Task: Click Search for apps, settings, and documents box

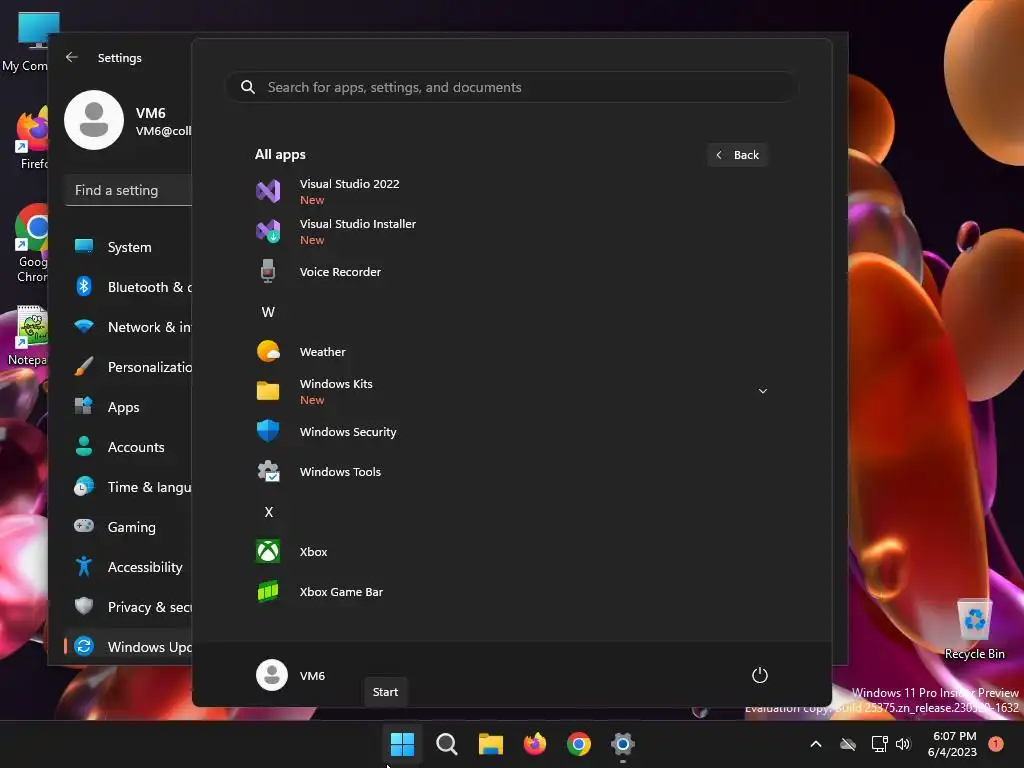Action: coord(511,87)
